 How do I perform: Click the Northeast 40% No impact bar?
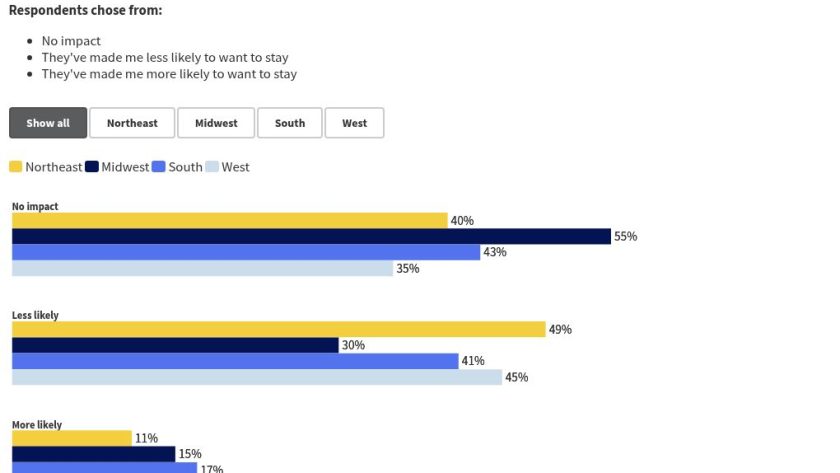coord(229,221)
